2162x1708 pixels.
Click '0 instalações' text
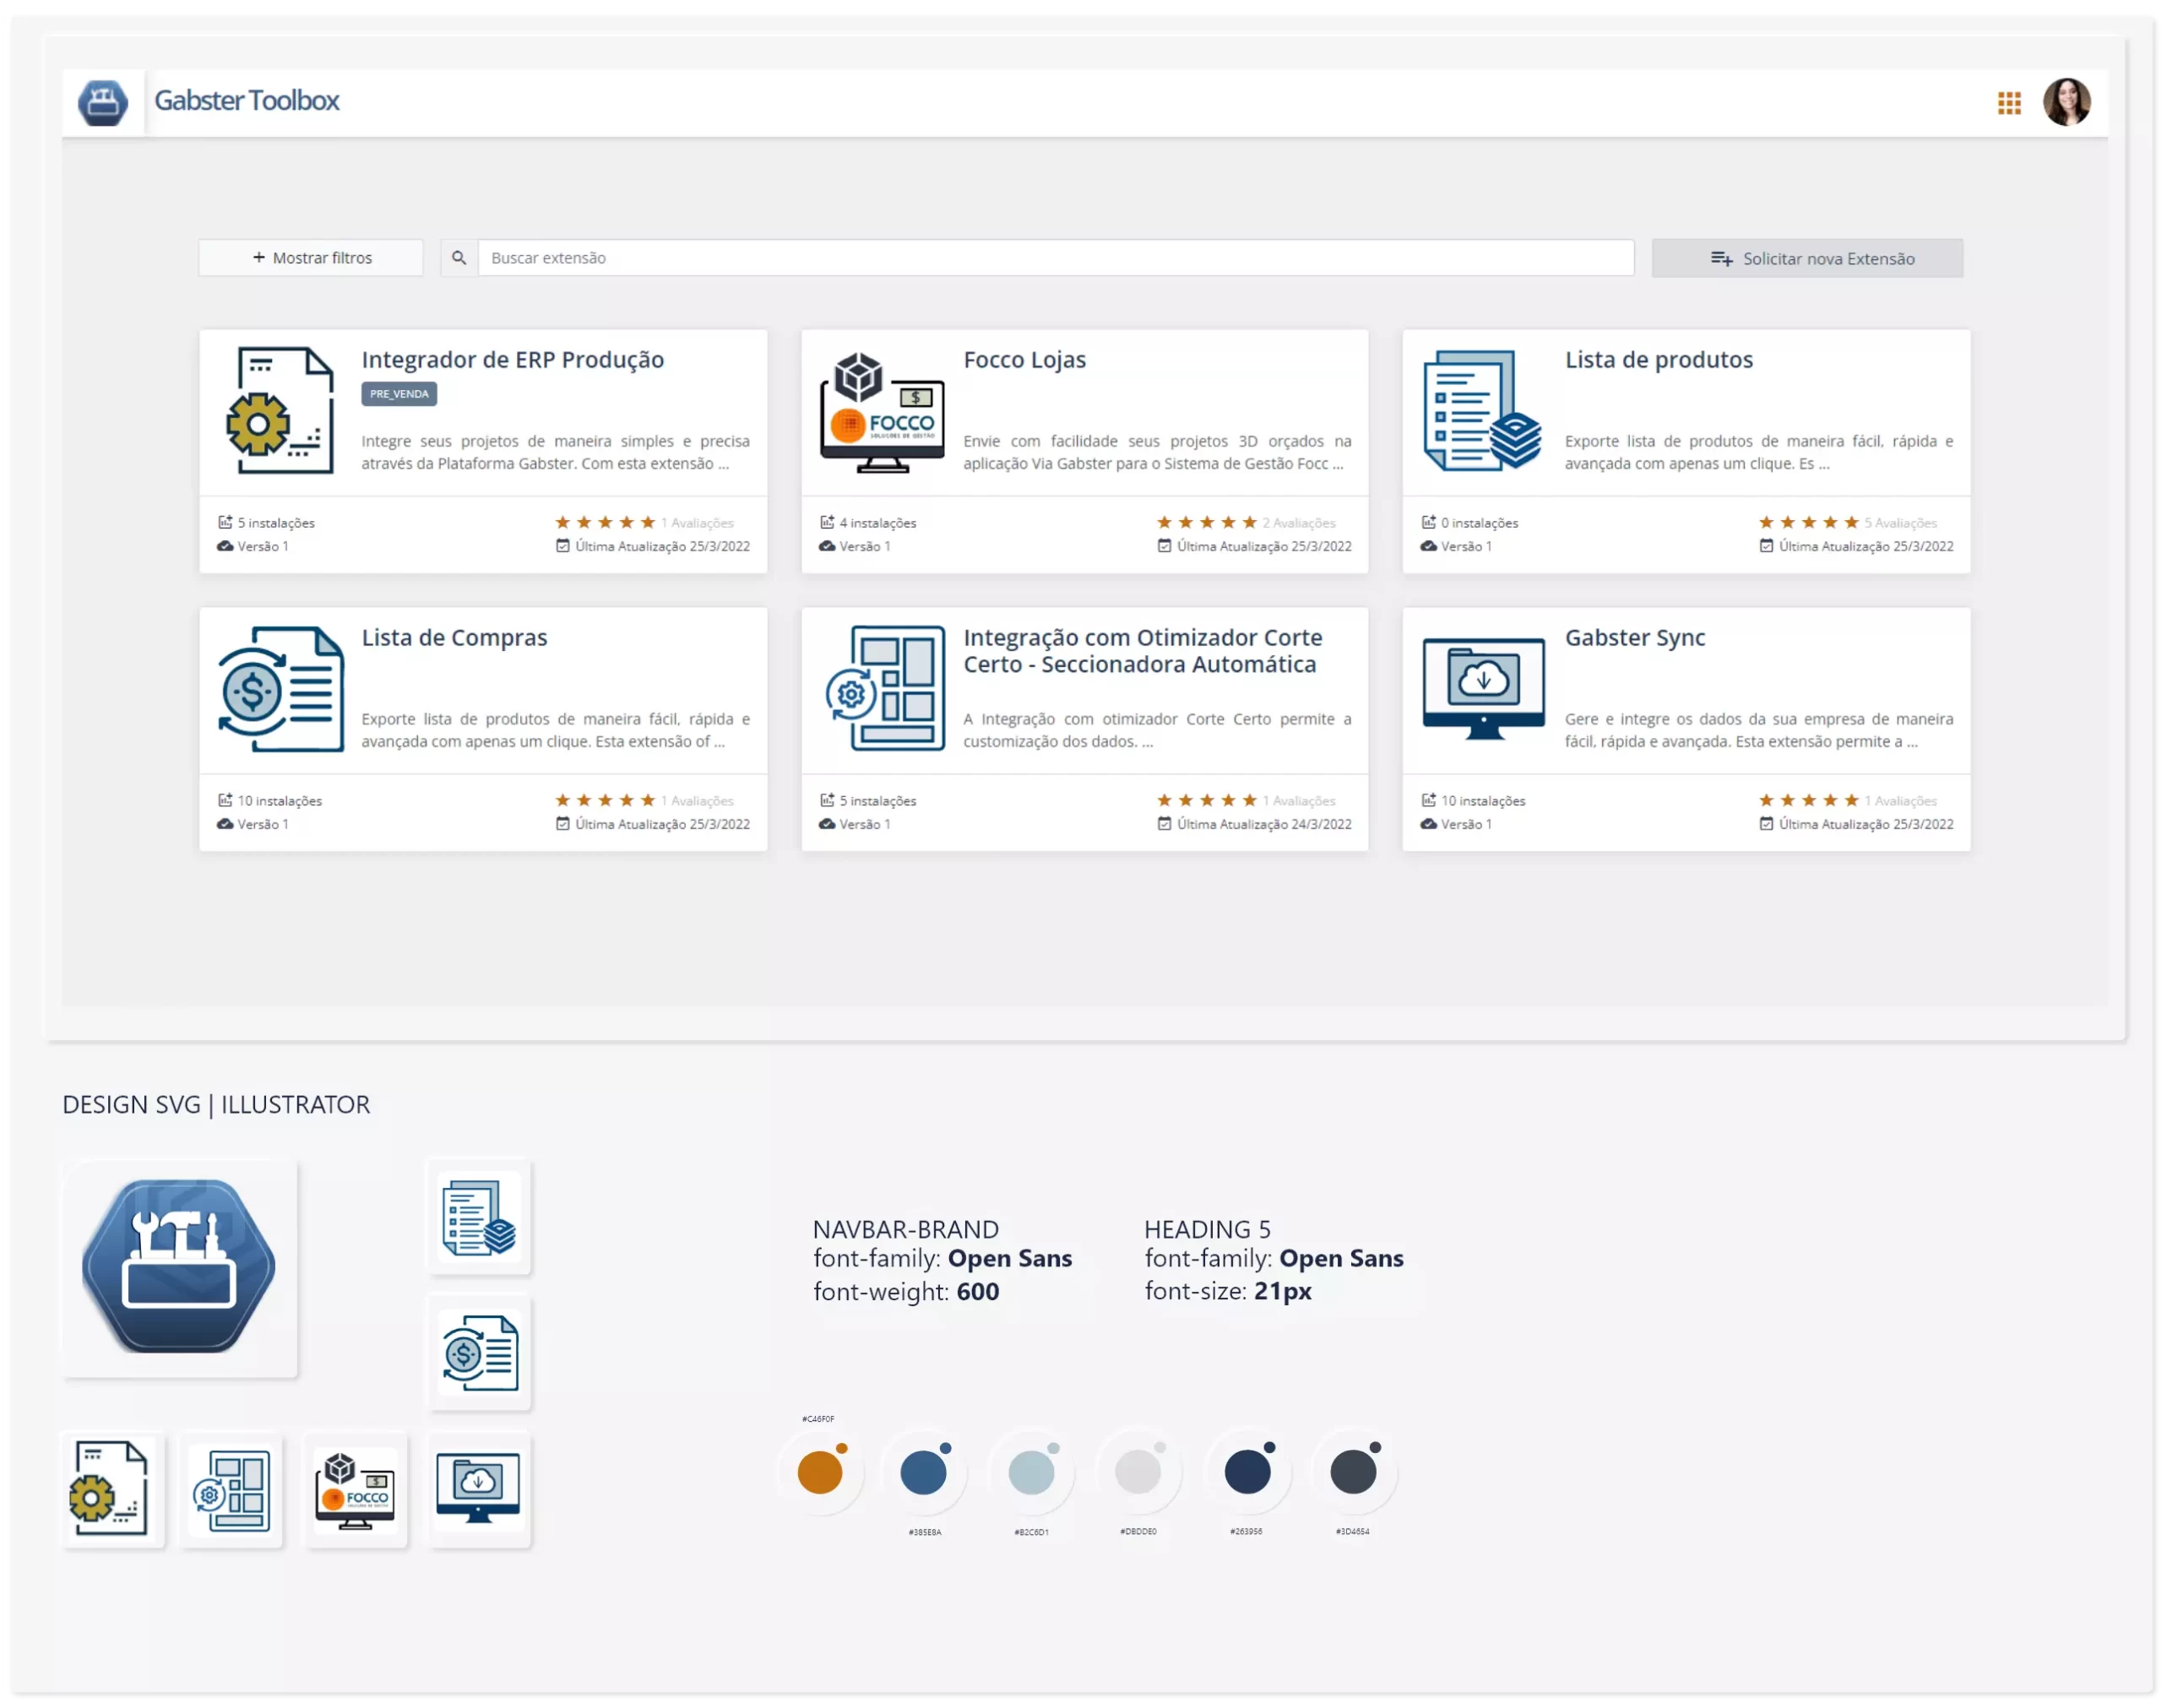tap(1478, 523)
